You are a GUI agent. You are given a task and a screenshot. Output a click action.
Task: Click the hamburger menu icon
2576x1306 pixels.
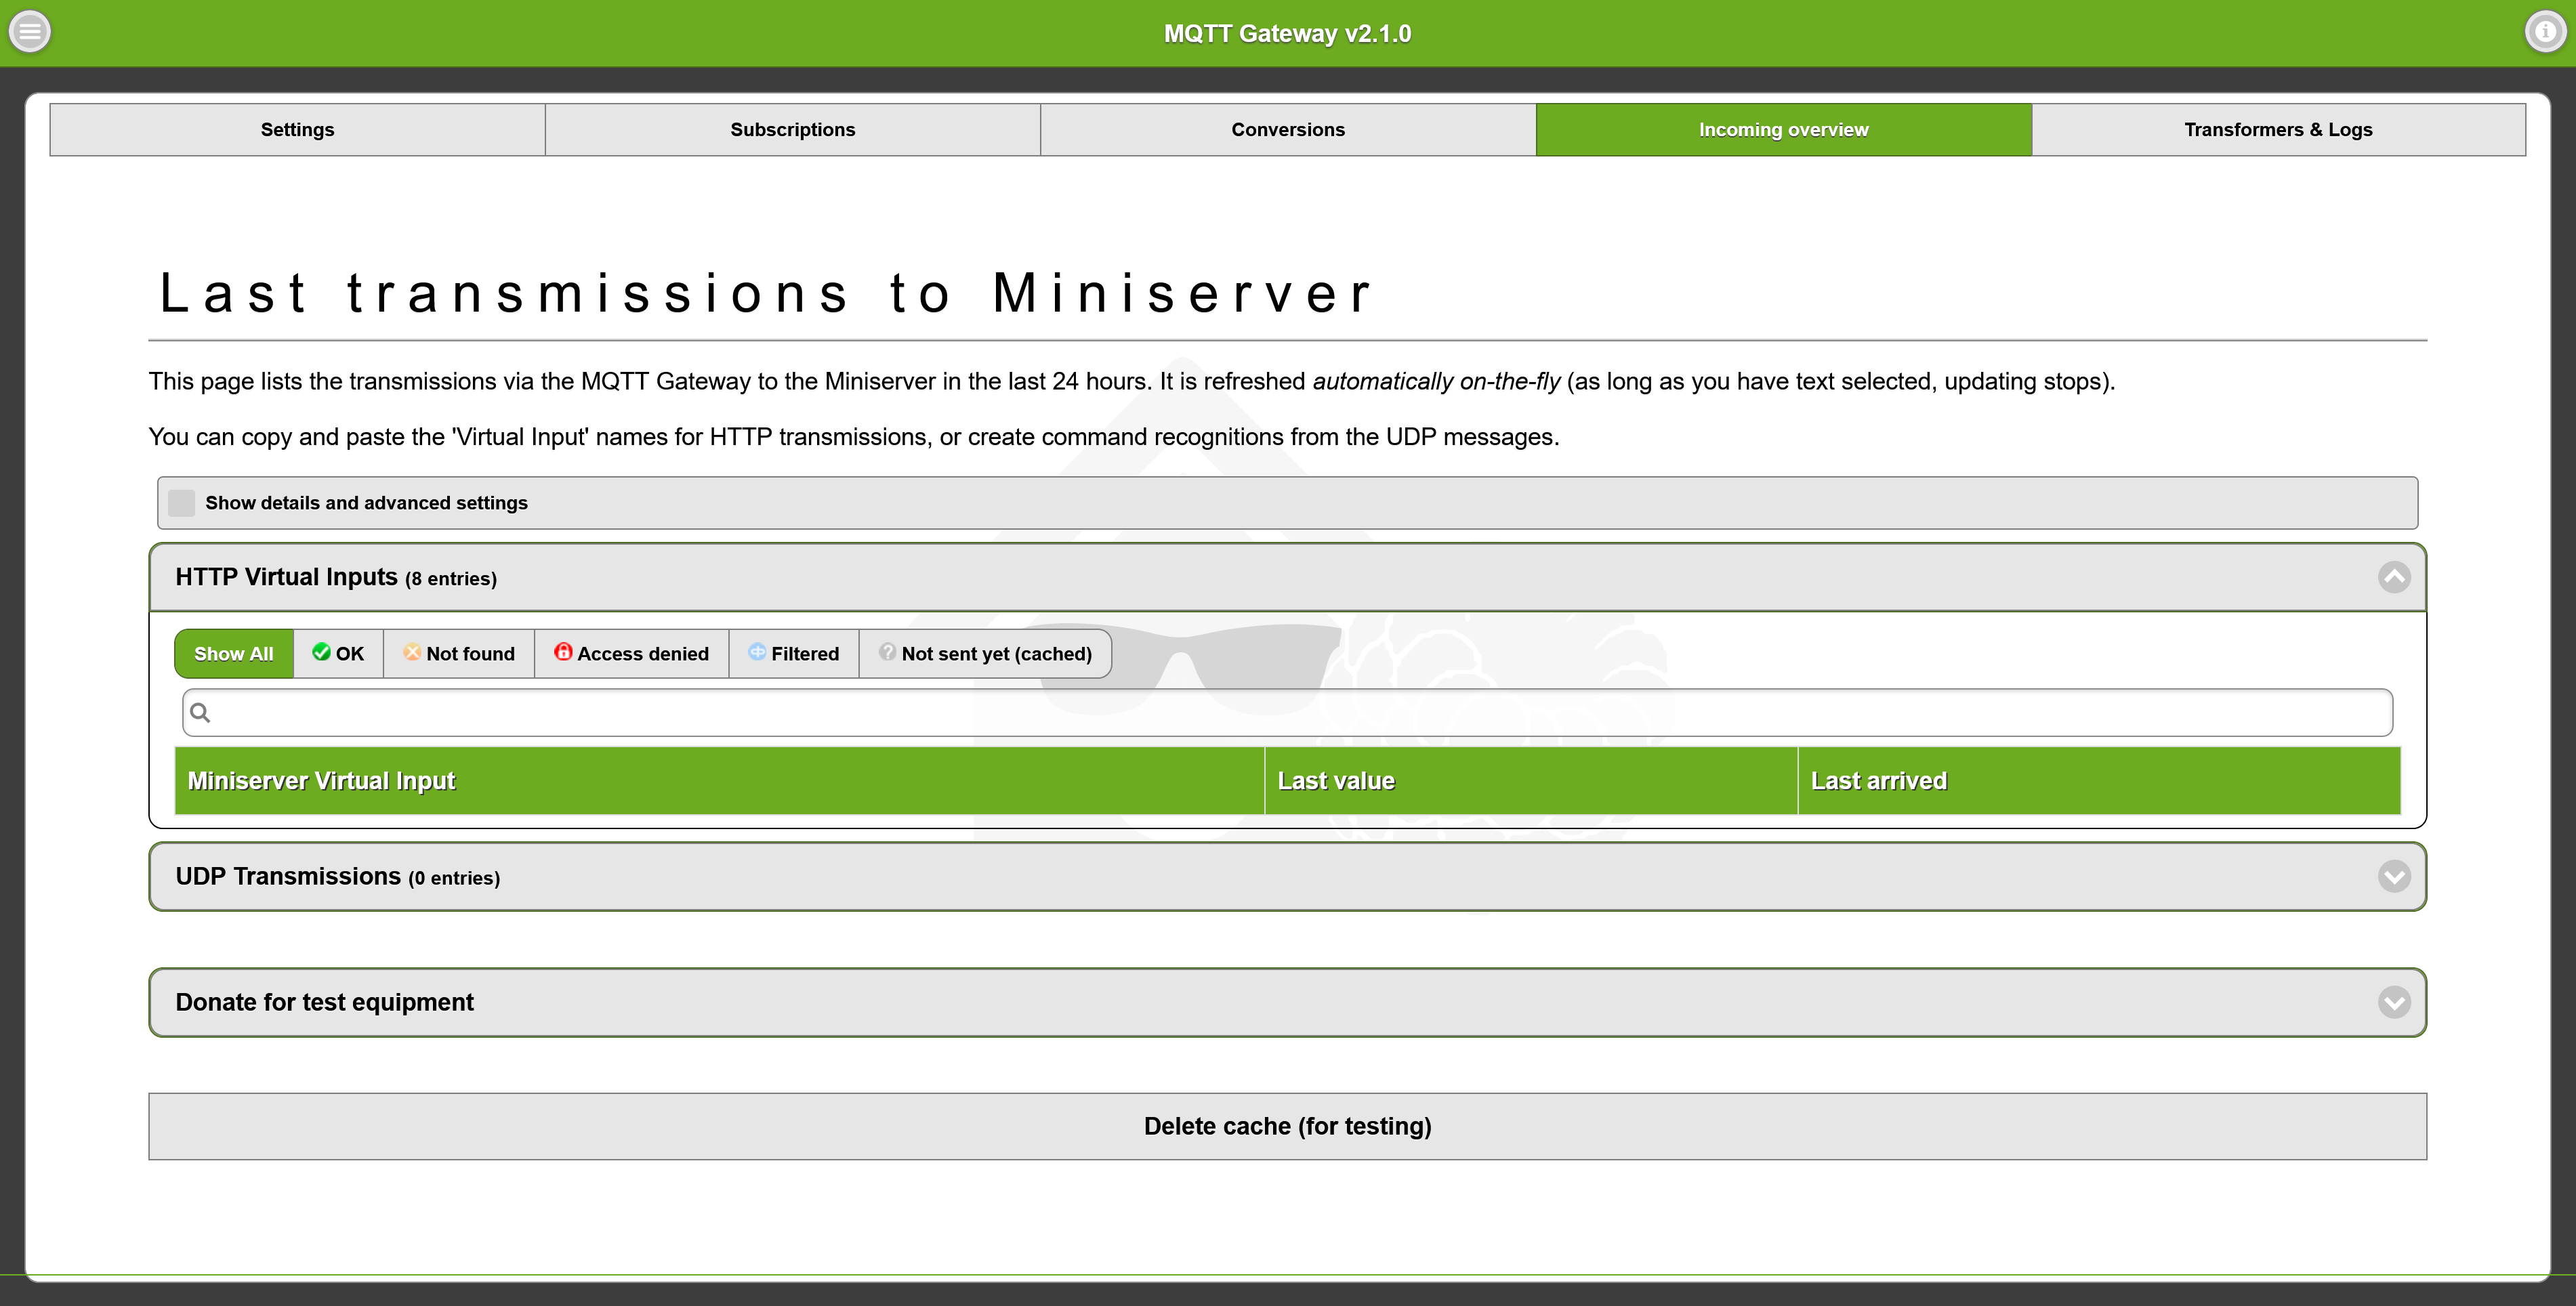click(x=33, y=33)
